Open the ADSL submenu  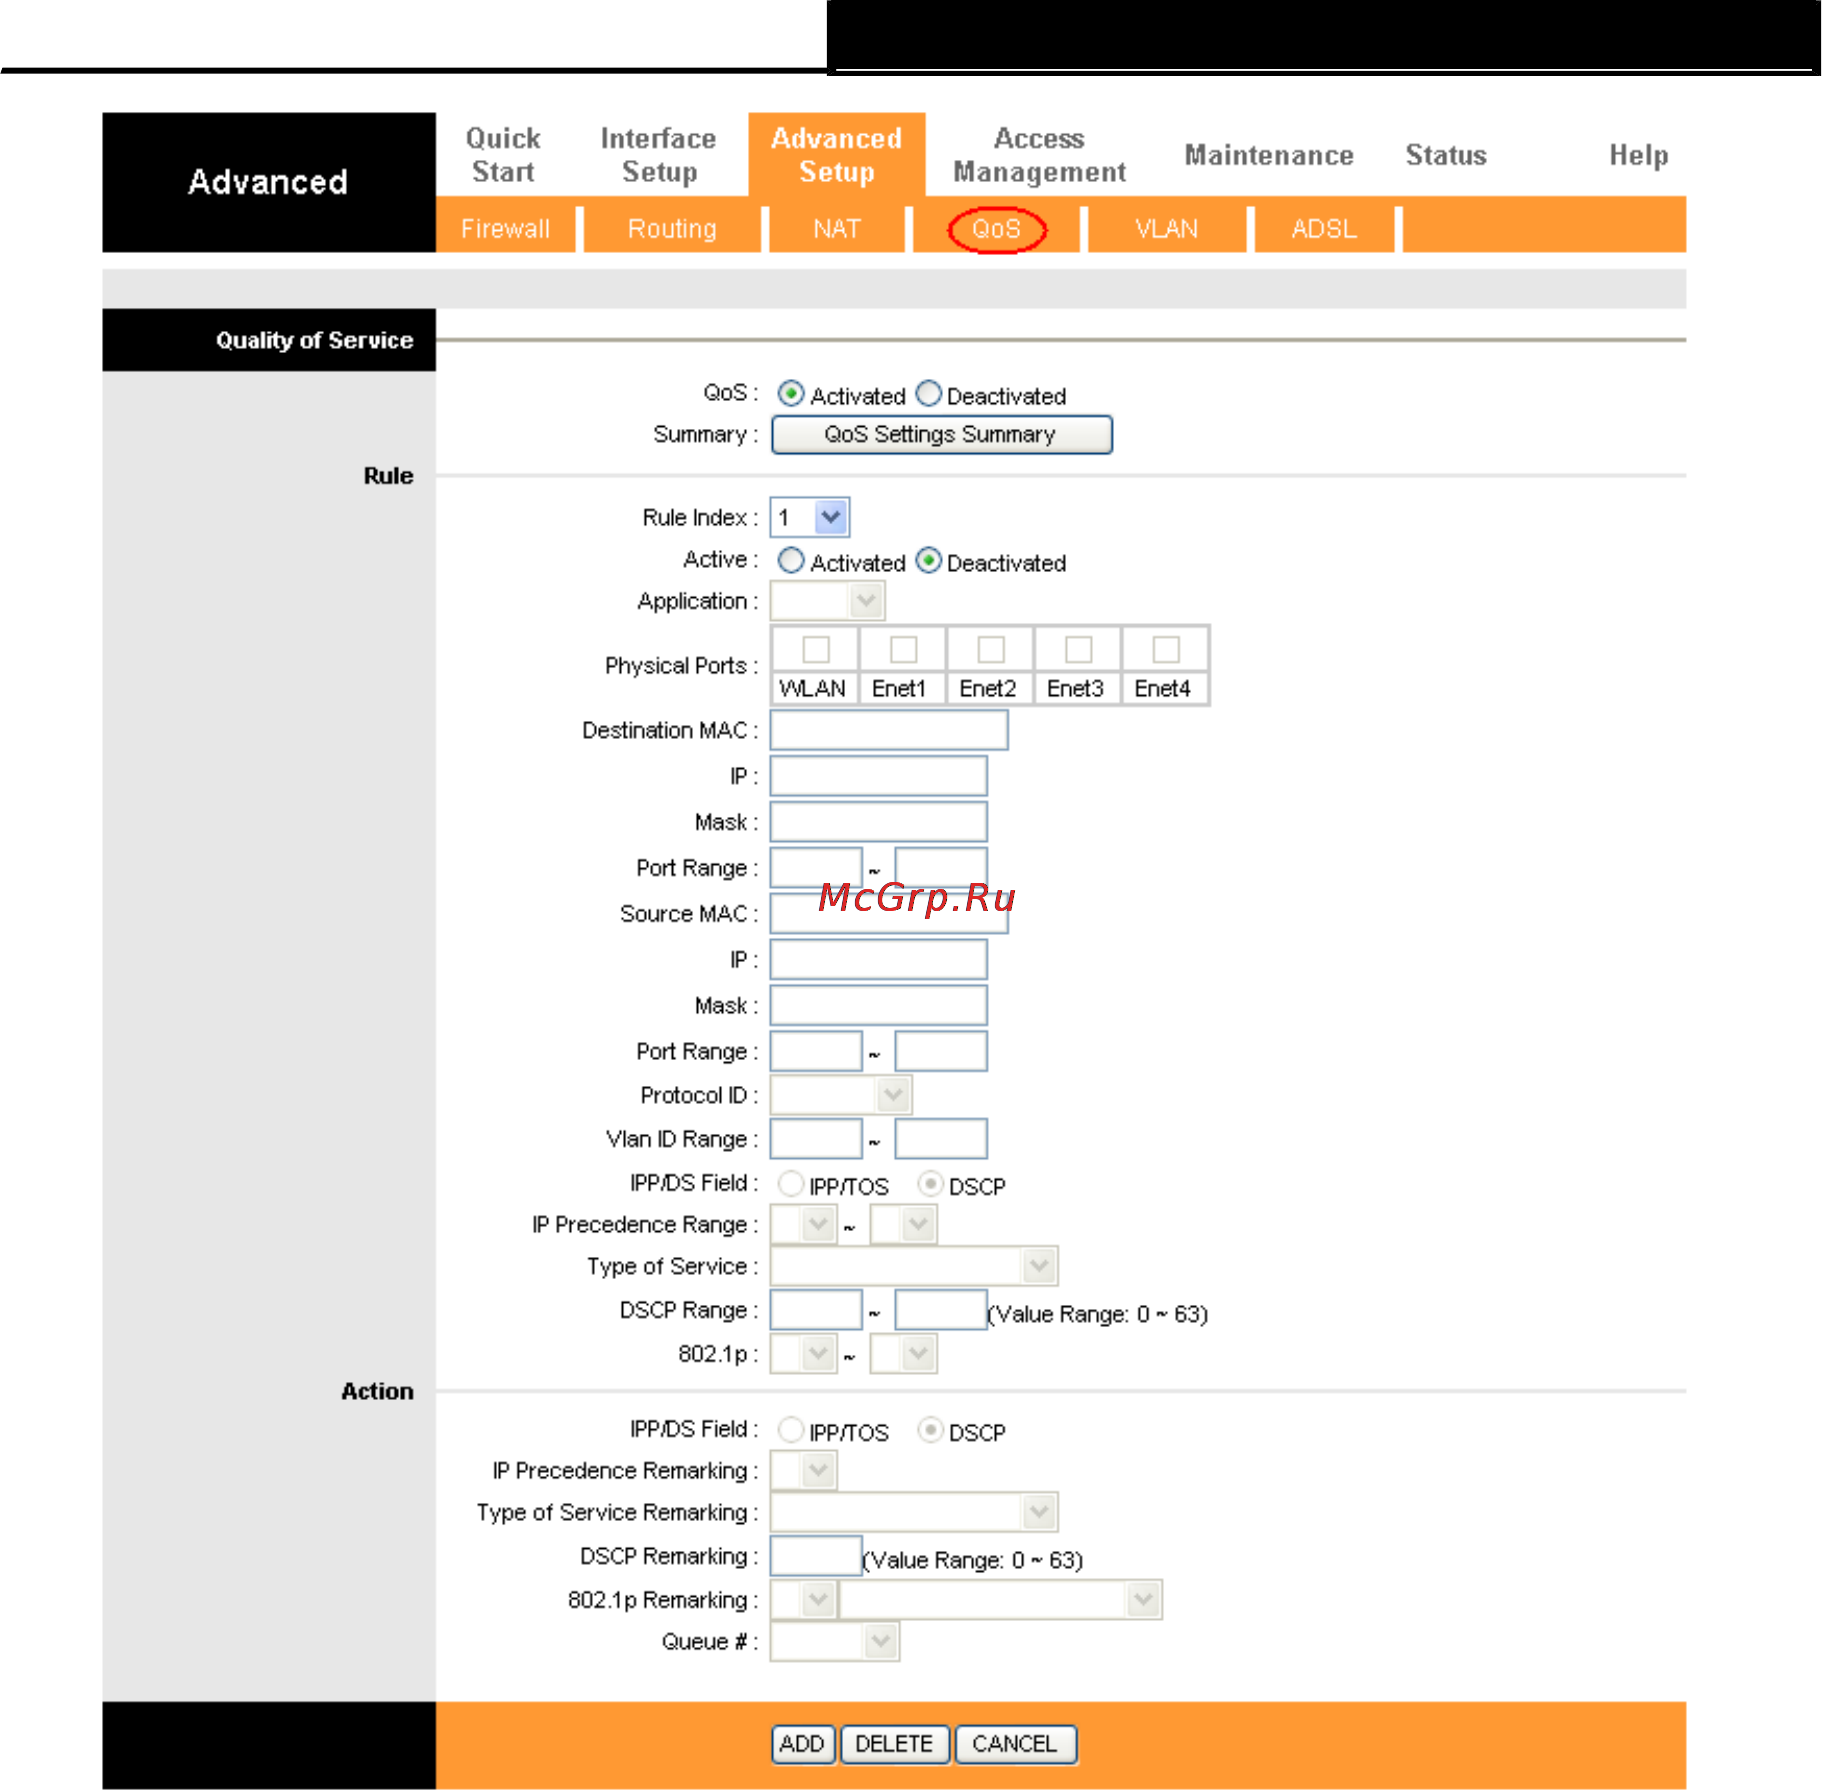[x=1324, y=229]
